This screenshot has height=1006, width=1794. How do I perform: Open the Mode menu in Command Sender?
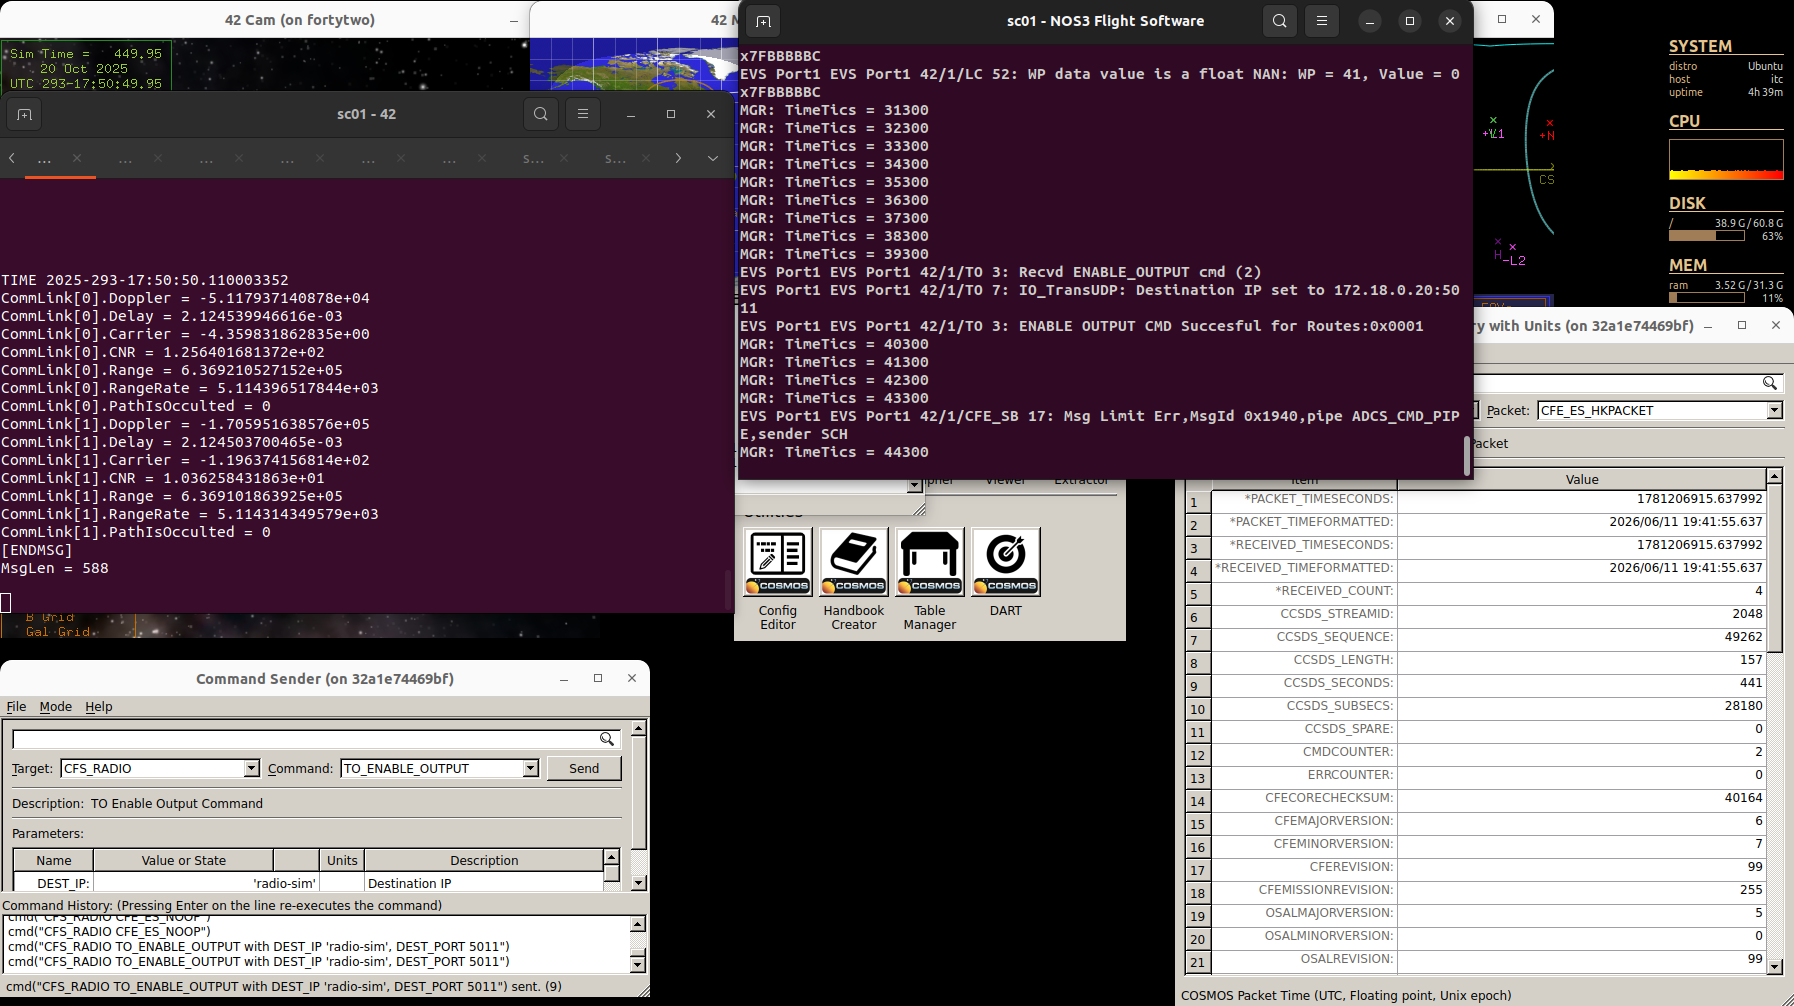pos(56,706)
